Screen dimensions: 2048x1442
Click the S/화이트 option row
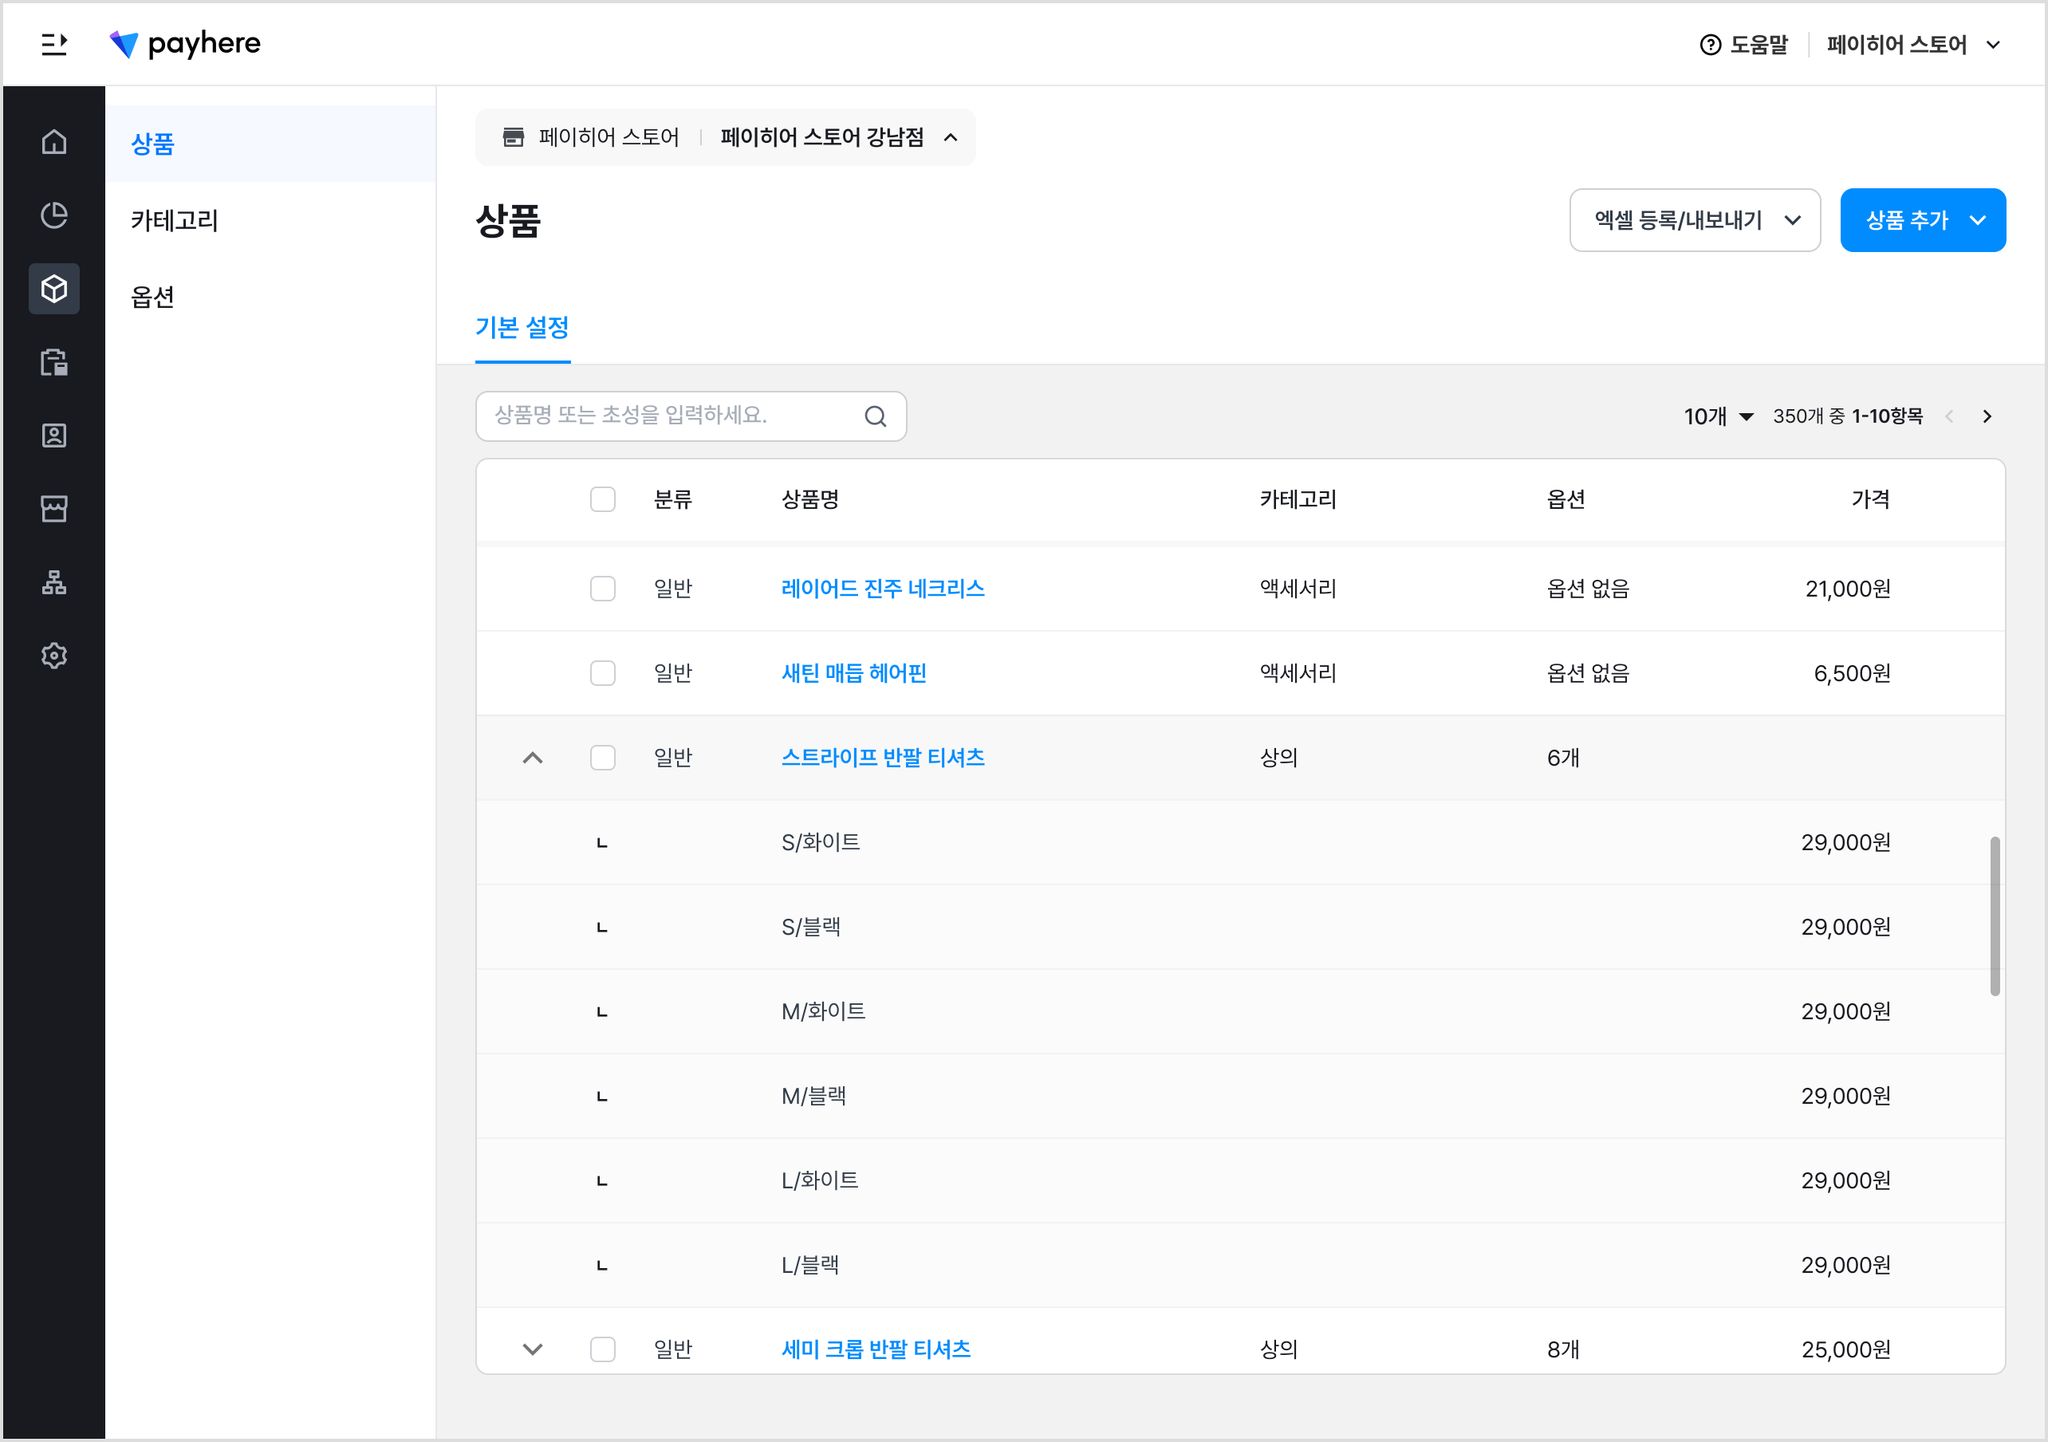click(1241, 842)
